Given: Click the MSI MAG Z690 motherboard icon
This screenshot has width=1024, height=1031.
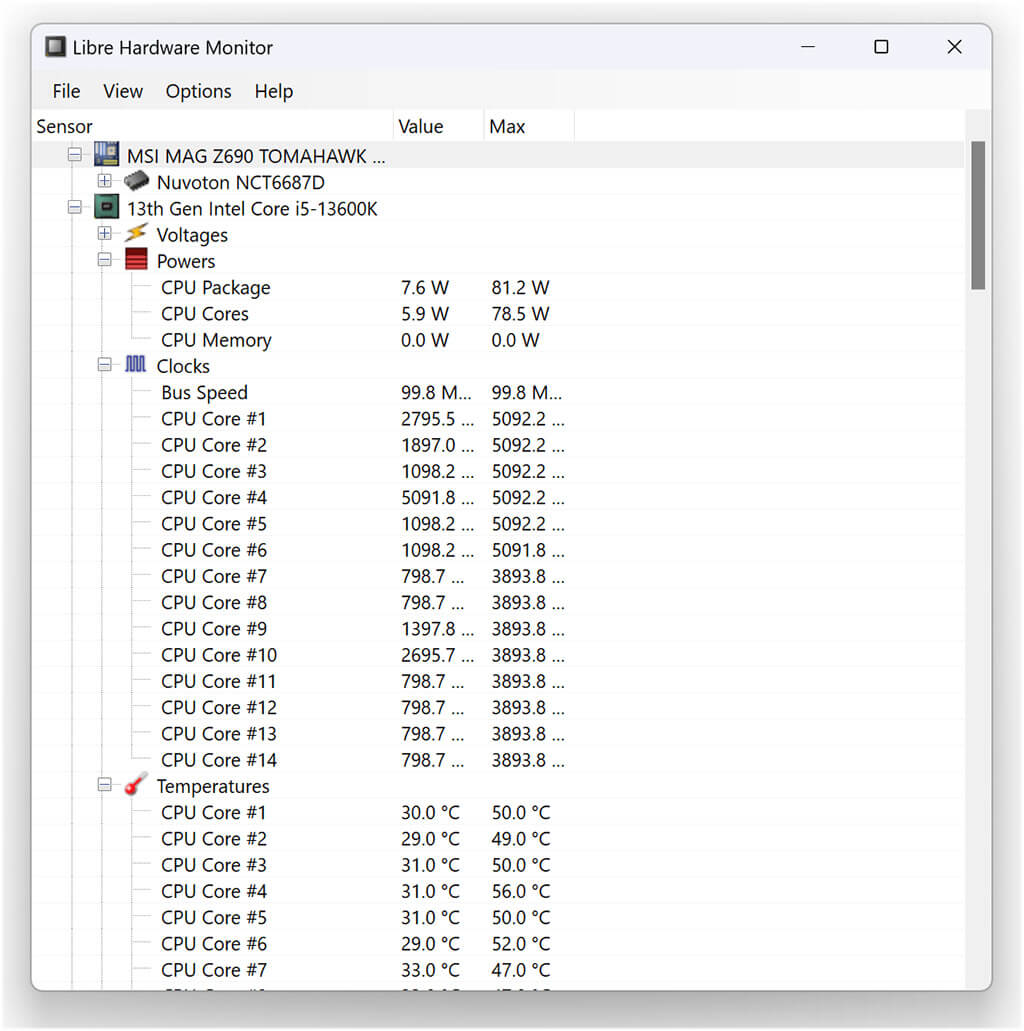Looking at the screenshot, I should click(105, 155).
